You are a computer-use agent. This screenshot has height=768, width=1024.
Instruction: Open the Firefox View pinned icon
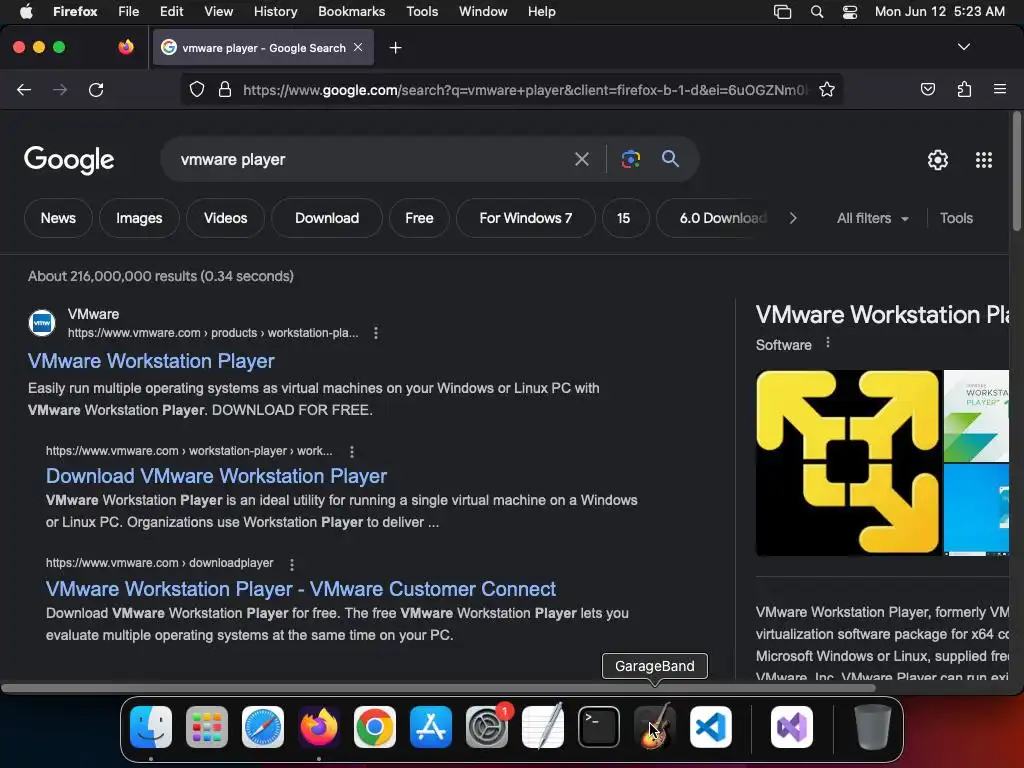(x=126, y=47)
